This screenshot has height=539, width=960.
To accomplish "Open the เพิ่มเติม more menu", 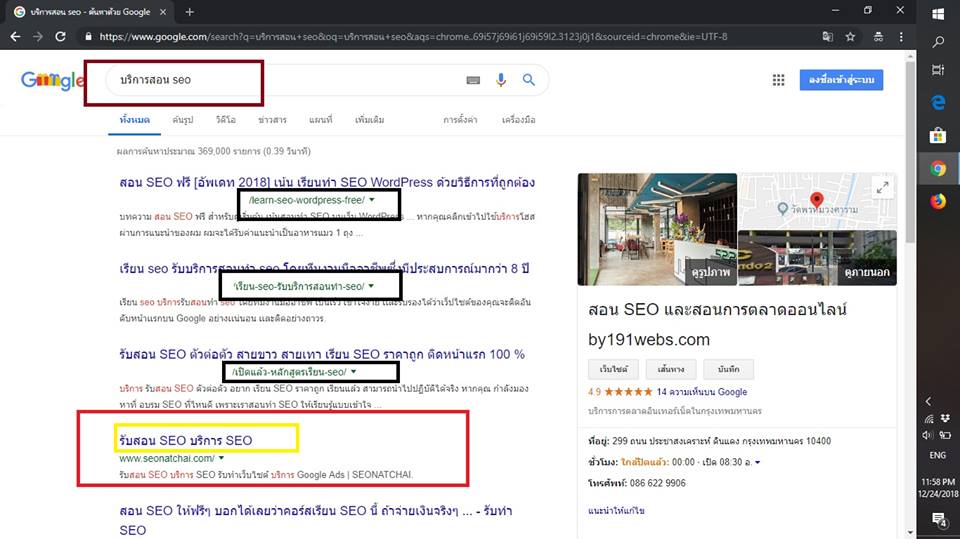I will 370,120.
